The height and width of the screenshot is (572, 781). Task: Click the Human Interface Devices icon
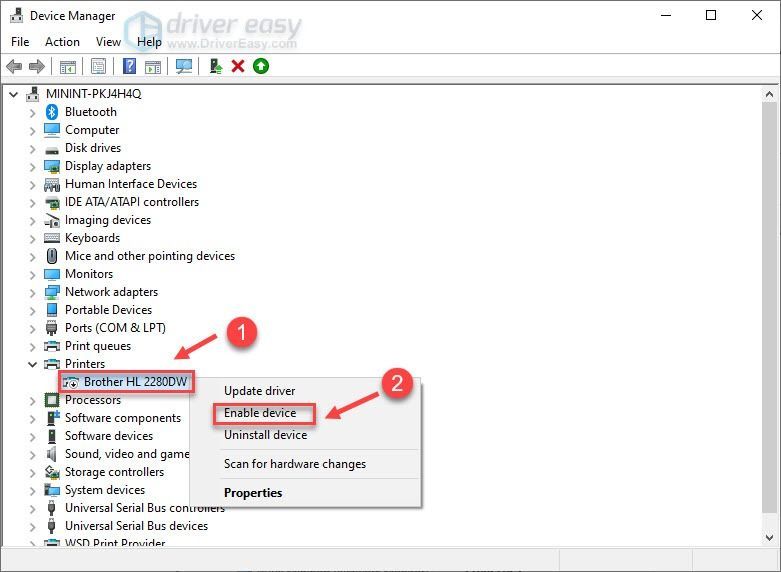click(52, 184)
